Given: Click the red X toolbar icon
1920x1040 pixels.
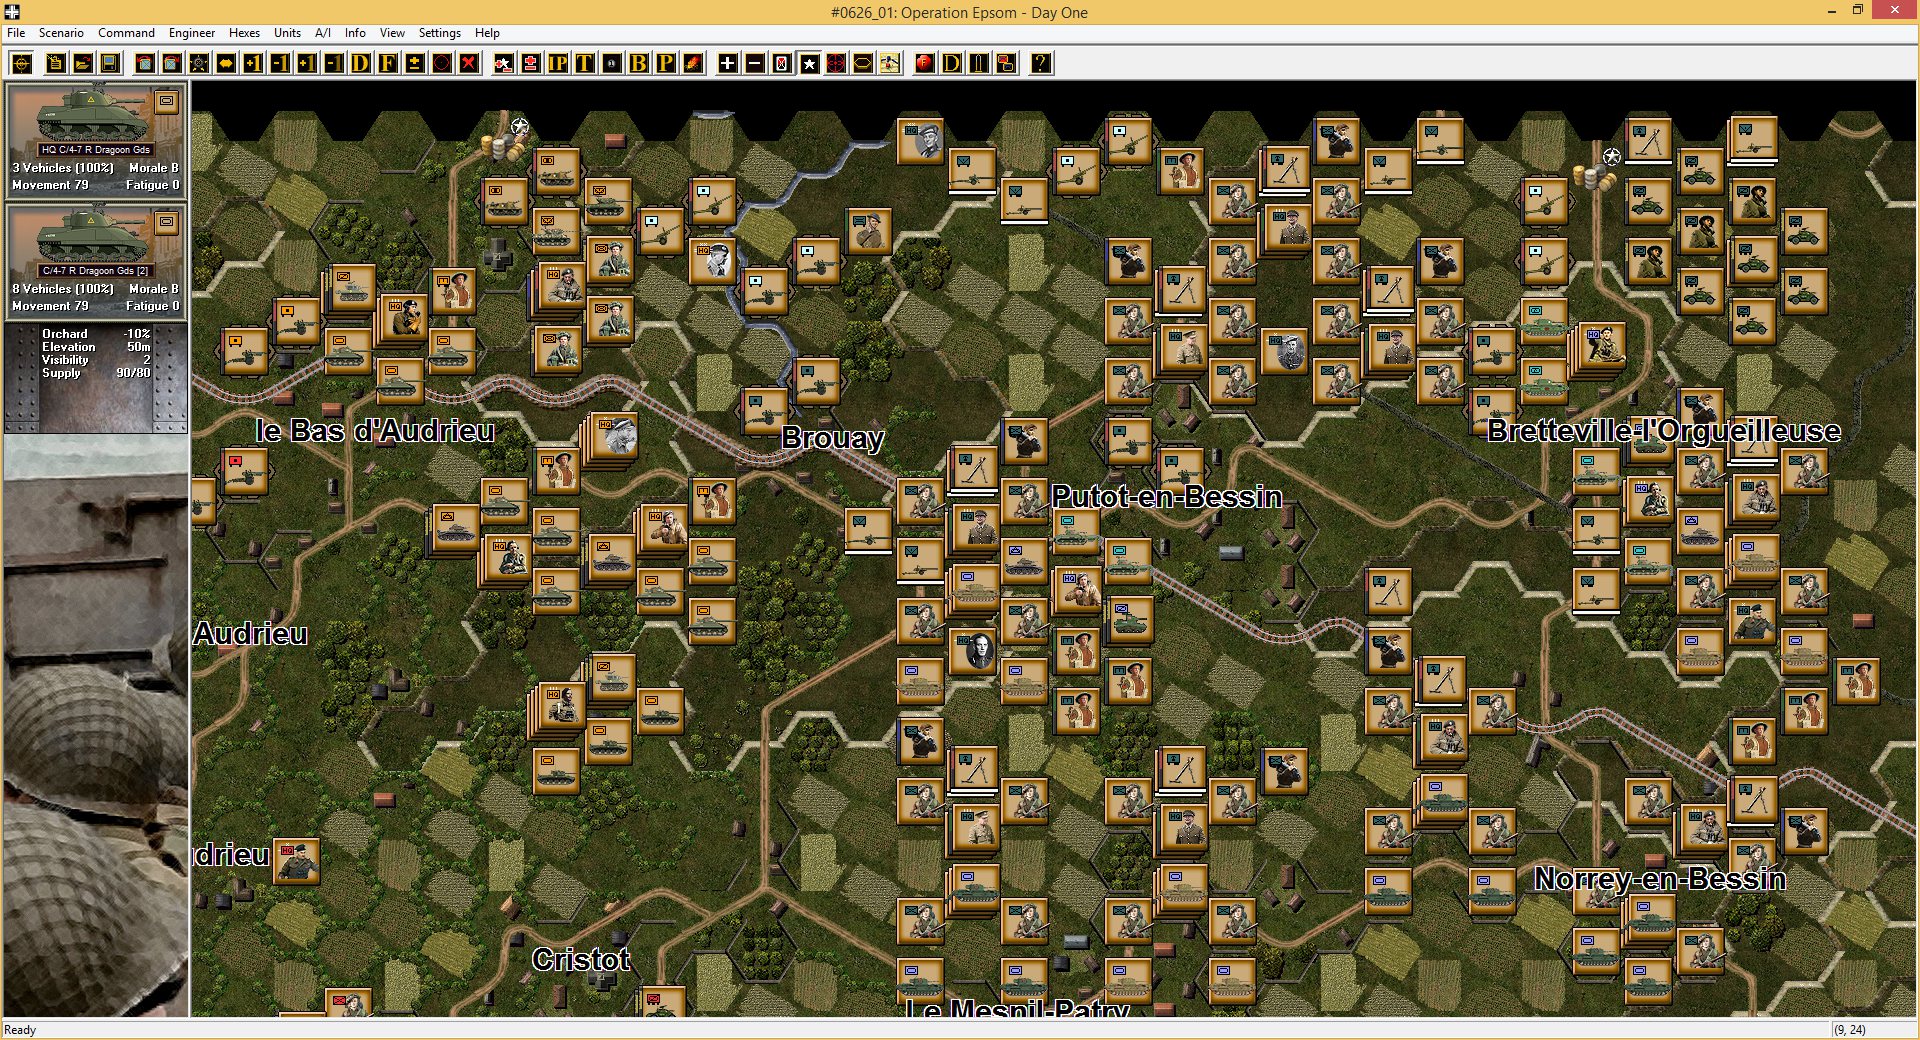Looking at the screenshot, I should click(x=468, y=64).
